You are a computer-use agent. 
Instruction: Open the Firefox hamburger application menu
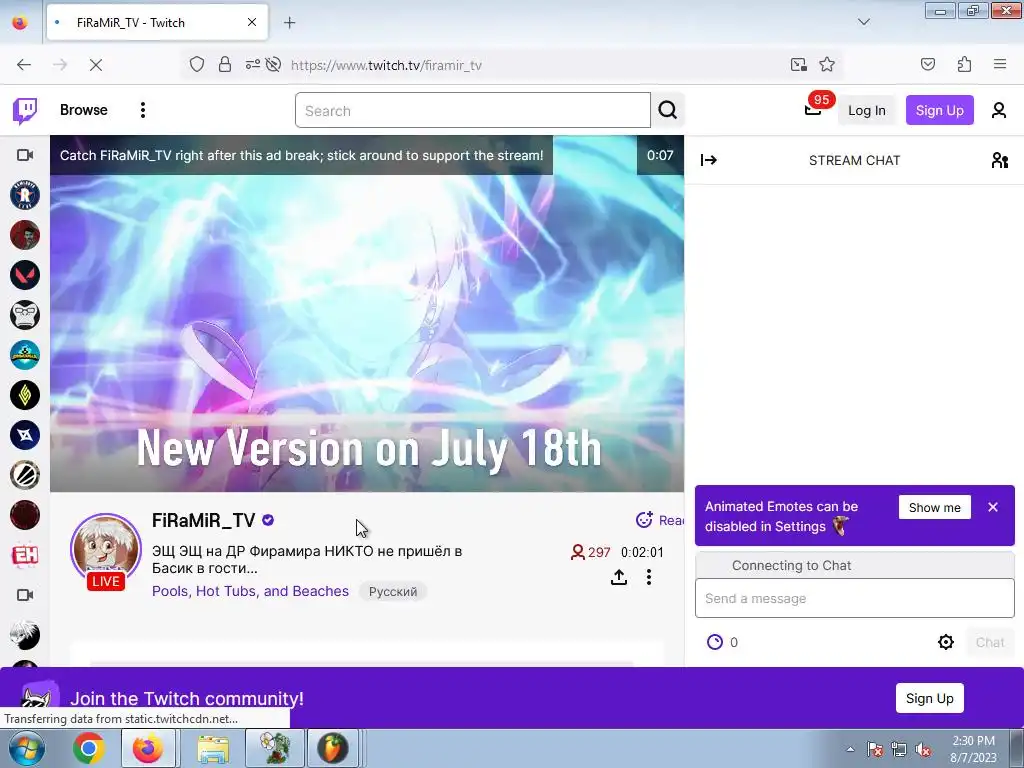click(x=1000, y=64)
